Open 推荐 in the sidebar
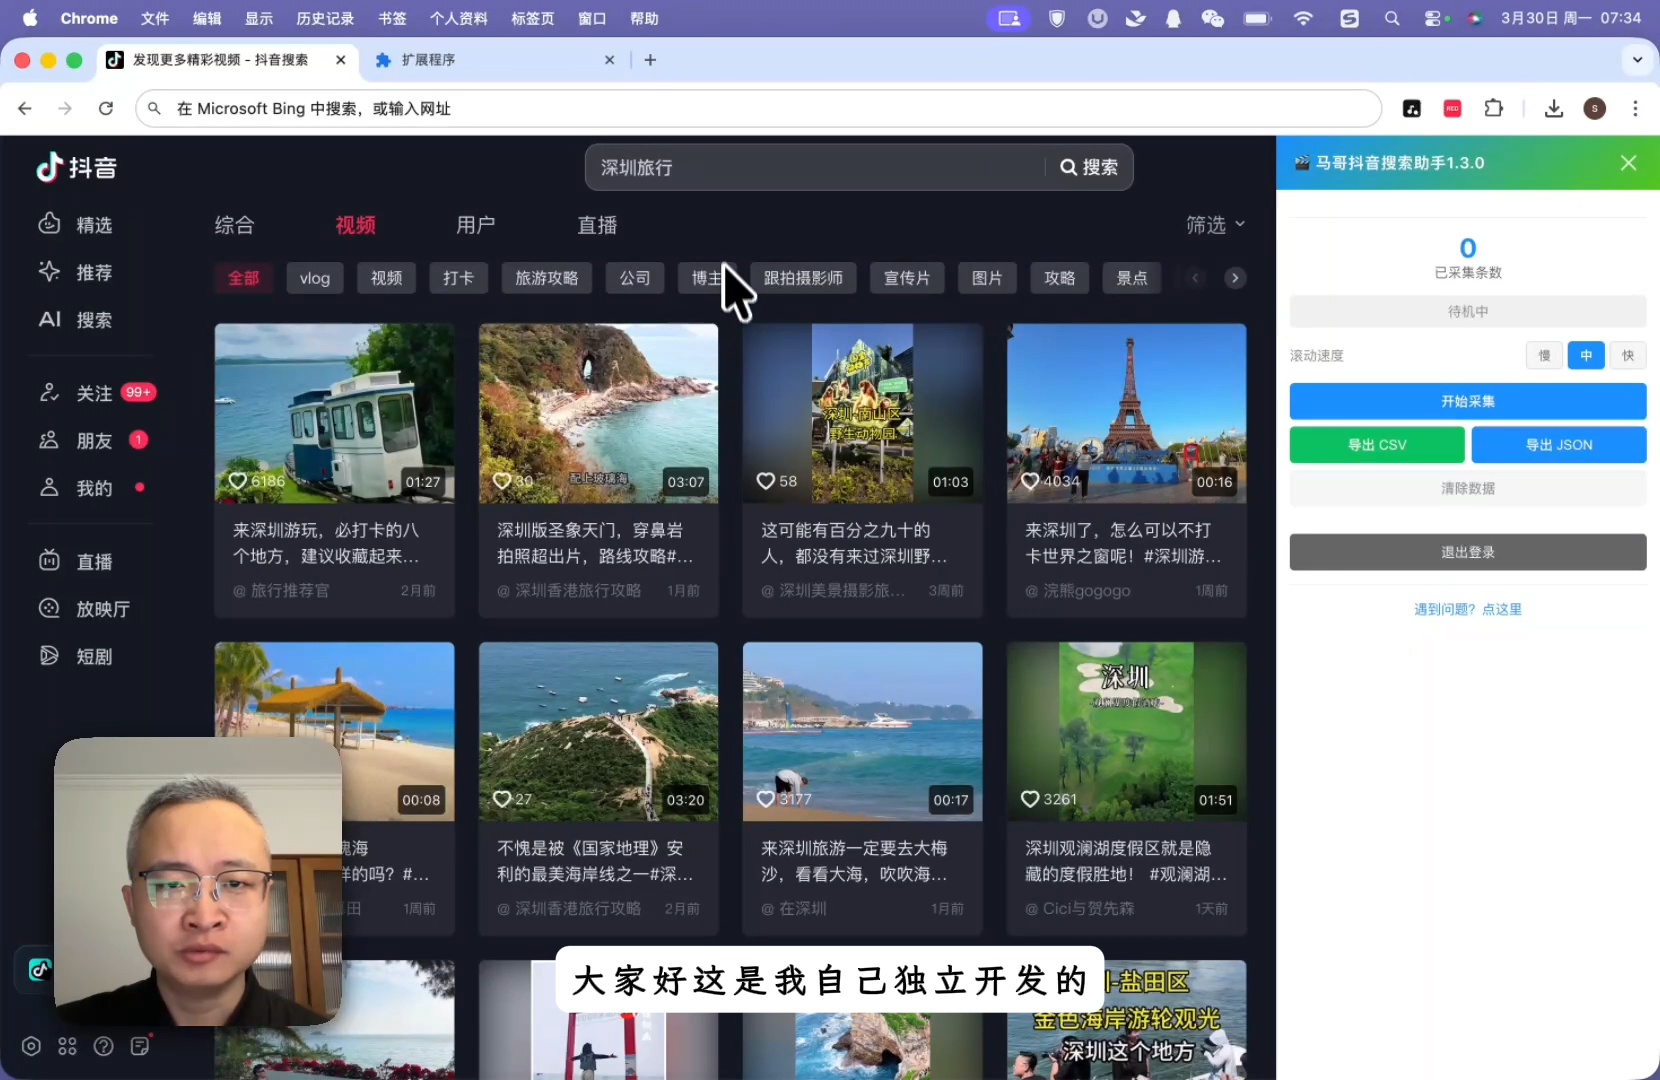1660x1080 pixels. [75, 272]
